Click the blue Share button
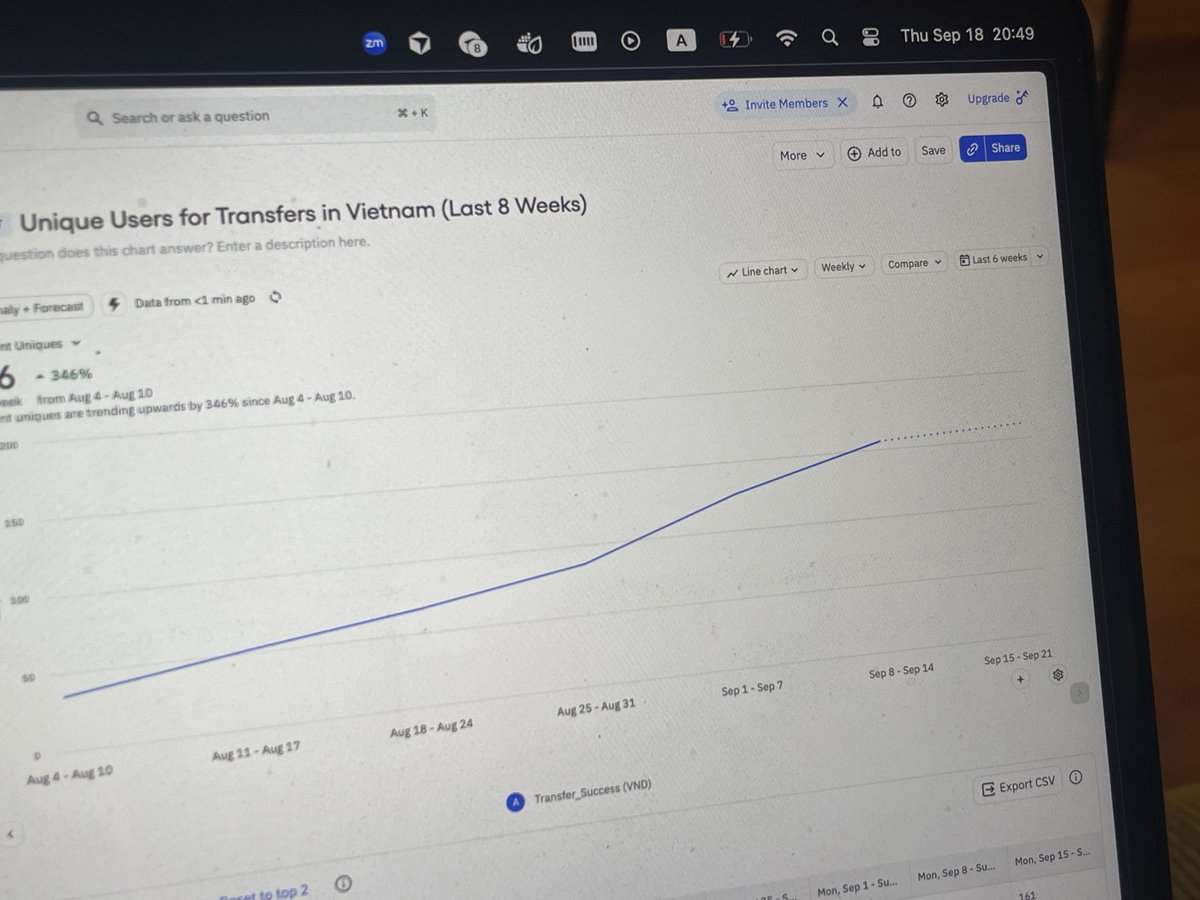This screenshot has width=1200, height=900. pyautogui.click(x=1005, y=148)
